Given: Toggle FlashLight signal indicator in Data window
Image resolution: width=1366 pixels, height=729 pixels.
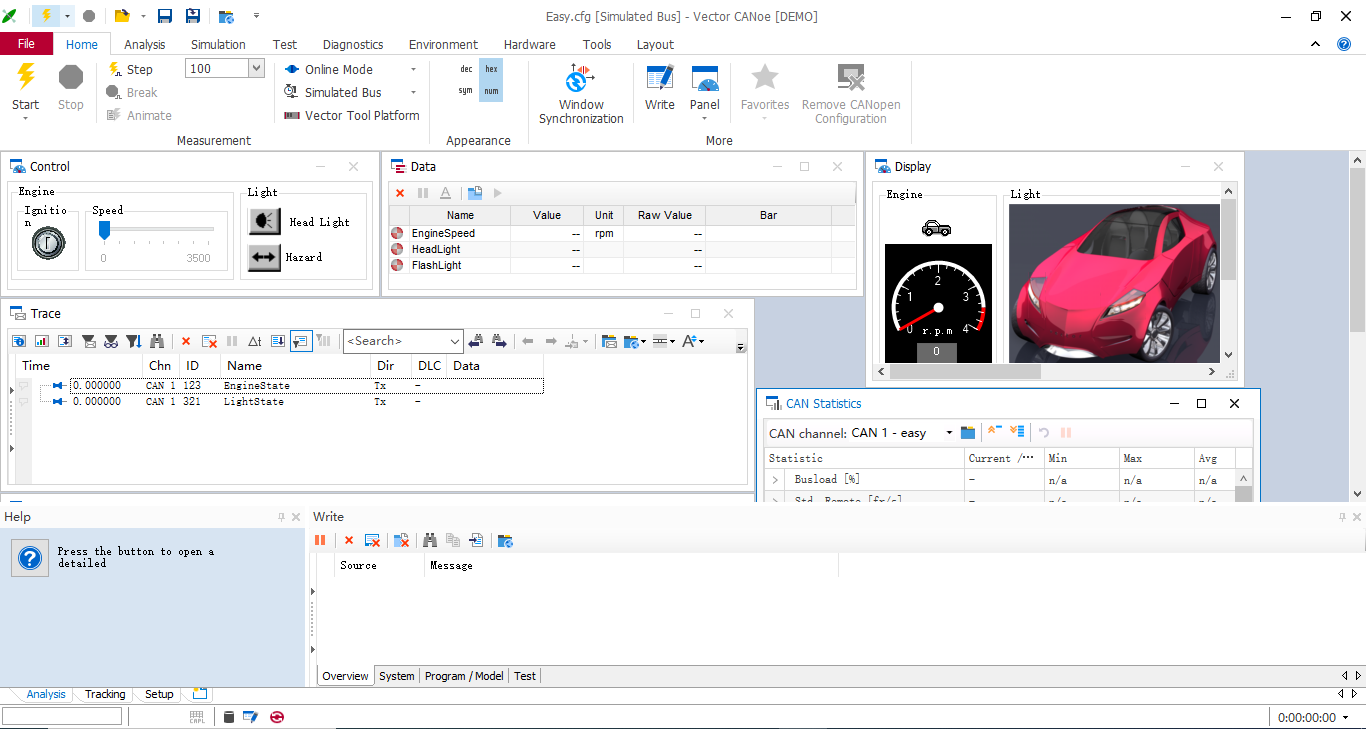Looking at the screenshot, I should tap(397, 265).
